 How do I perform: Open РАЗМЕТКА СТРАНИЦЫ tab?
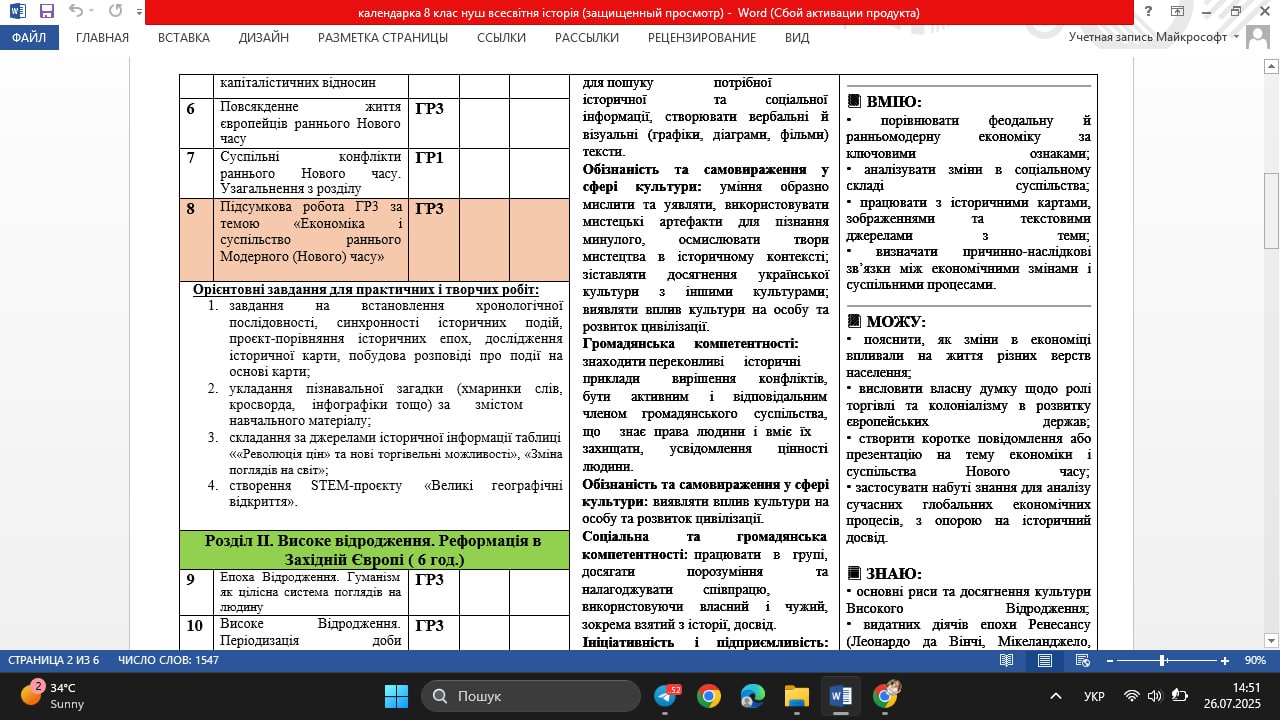[383, 37]
